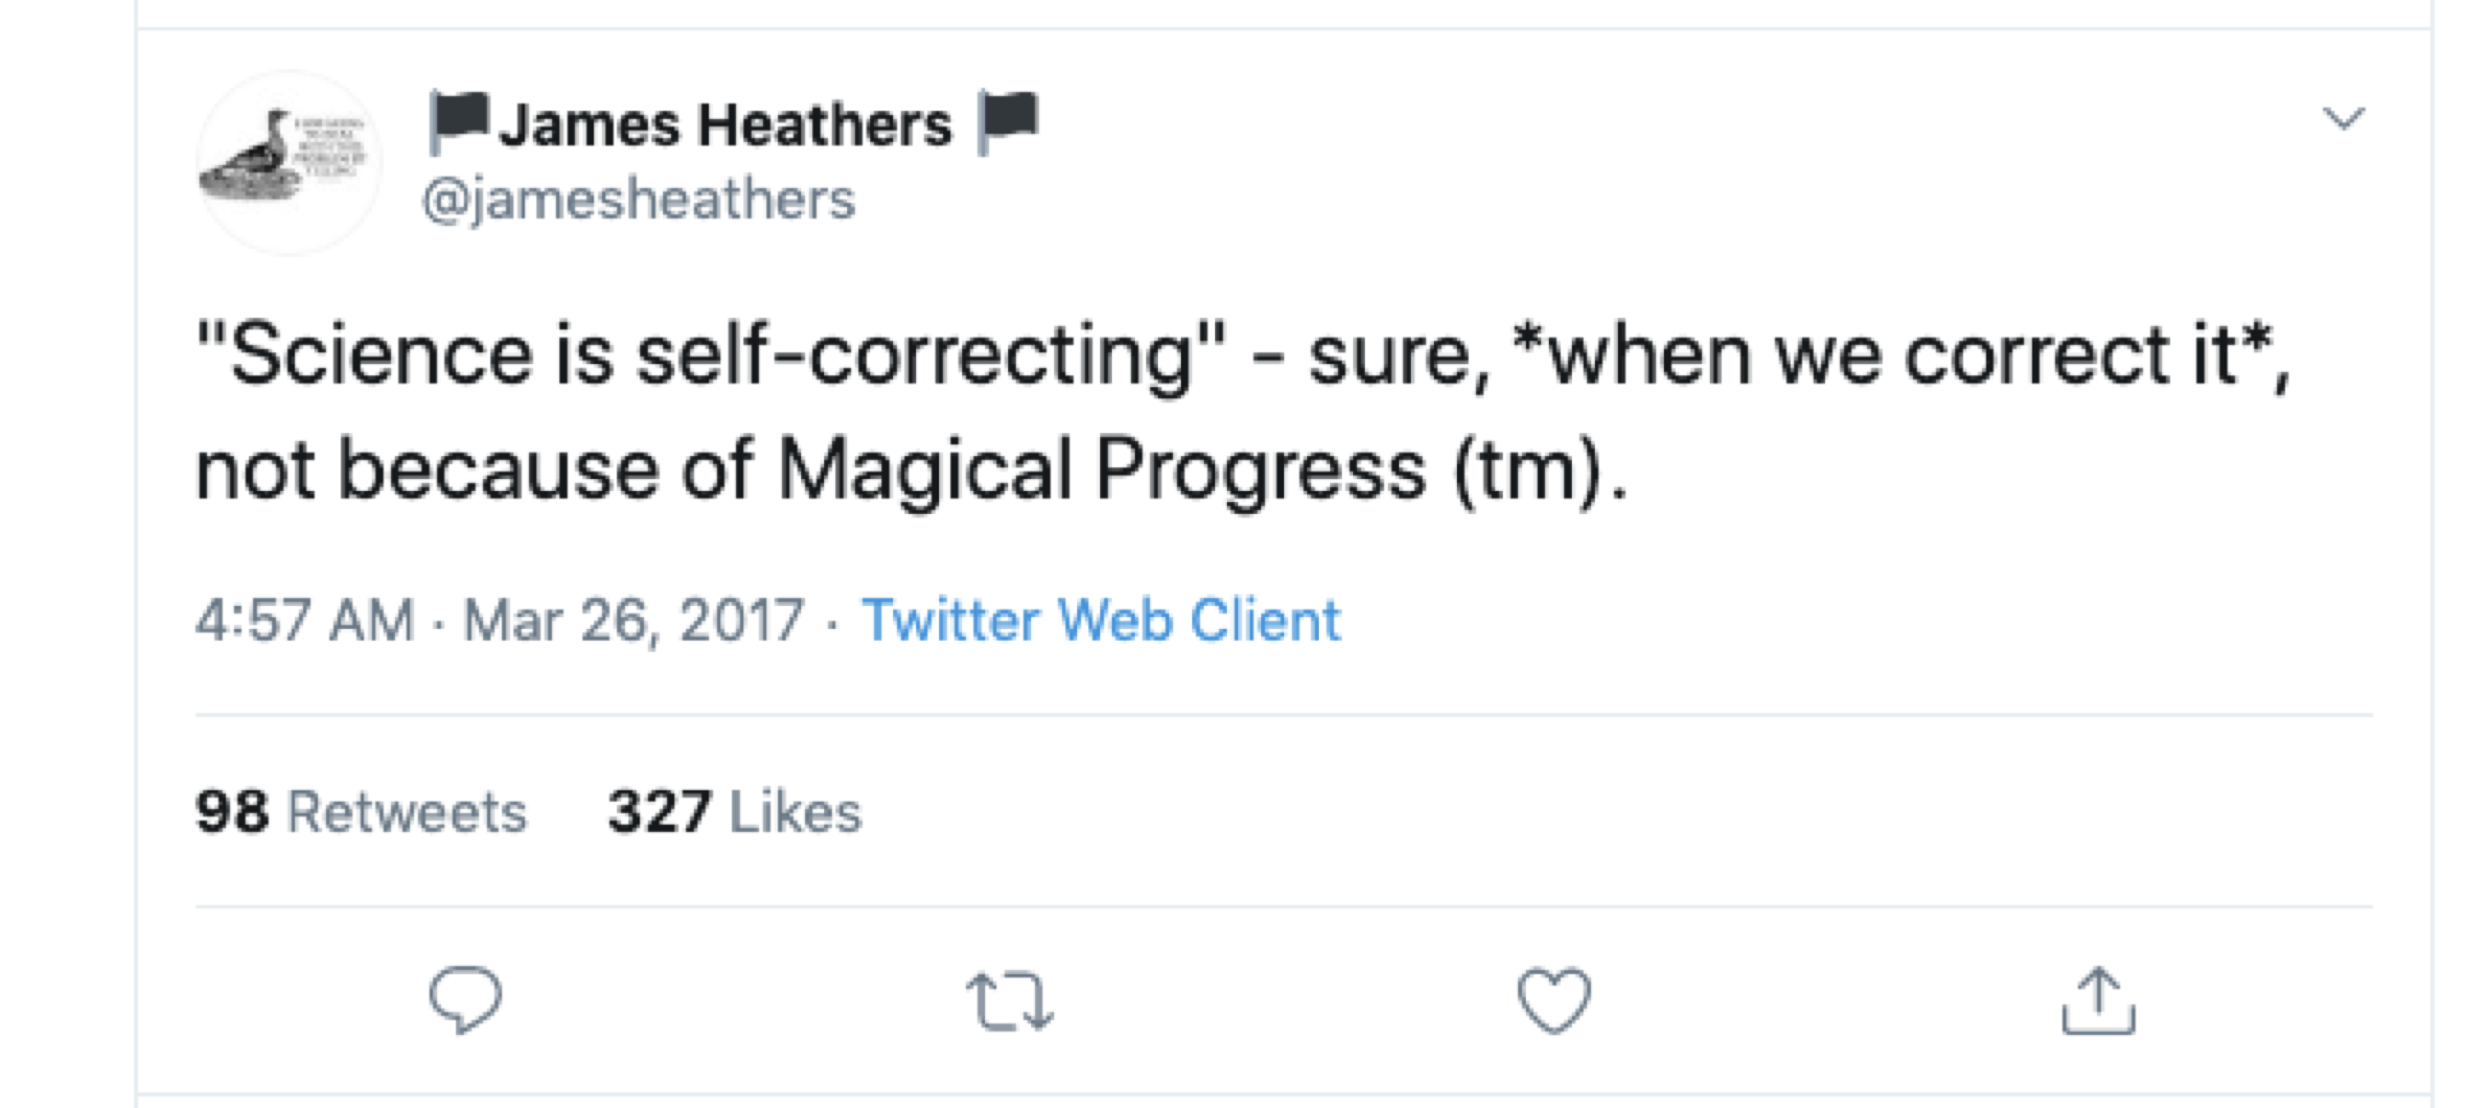Viewport: 2488px width, 1108px height.
Task: Open the Twitter Web Client link
Action: coord(1101,620)
